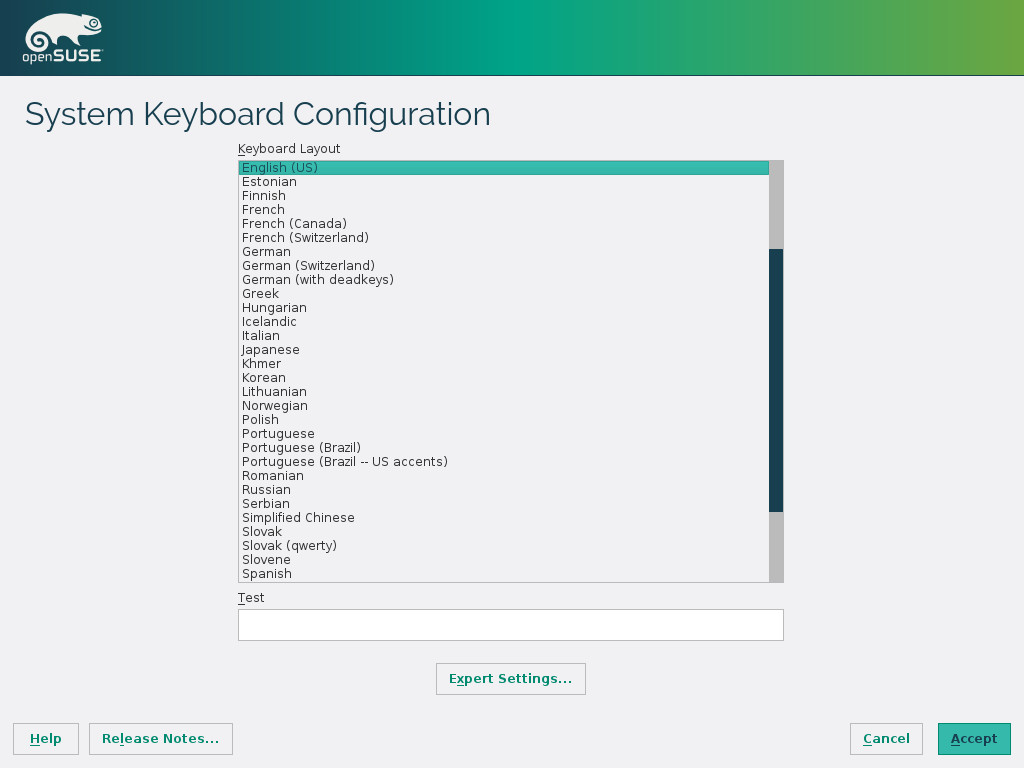Choose the Russian keyboard layout
This screenshot has width=1024, height=768.
(x=266, y=490)
